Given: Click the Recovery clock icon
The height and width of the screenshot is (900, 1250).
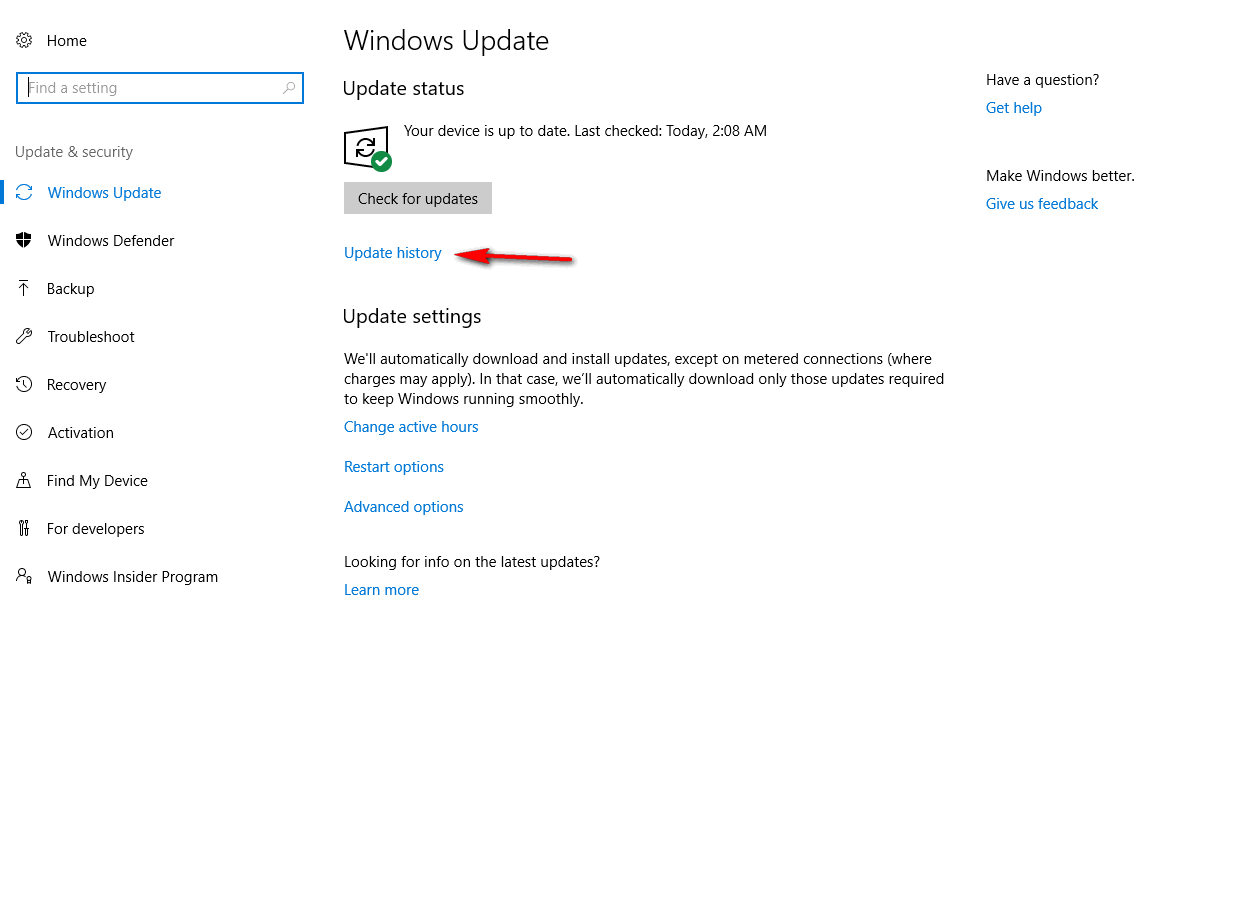Looking at the screenshot, I should click(24, 385).
